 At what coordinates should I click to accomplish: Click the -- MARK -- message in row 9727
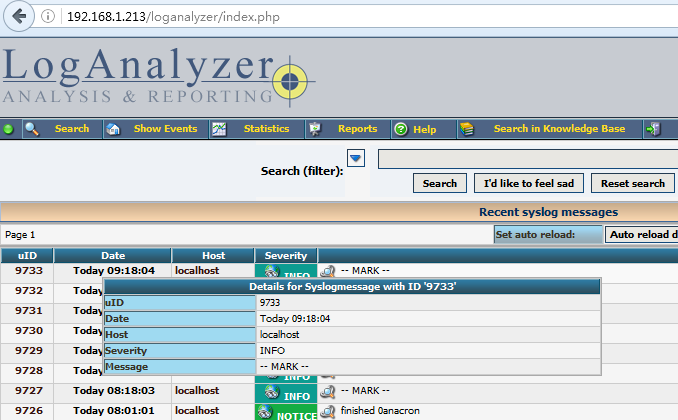[x=365, y=391]
